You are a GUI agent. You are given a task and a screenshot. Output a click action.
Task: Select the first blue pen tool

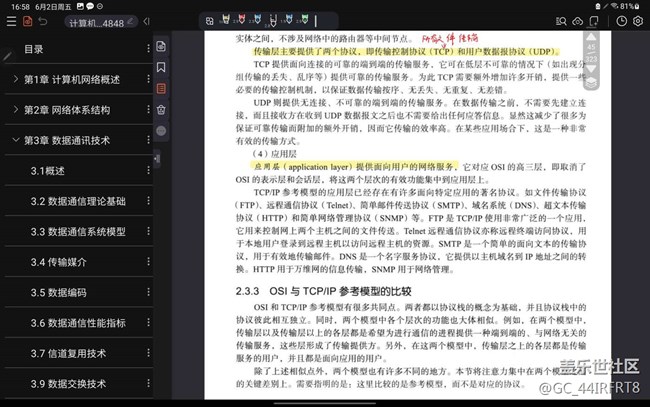coord(257,19)
